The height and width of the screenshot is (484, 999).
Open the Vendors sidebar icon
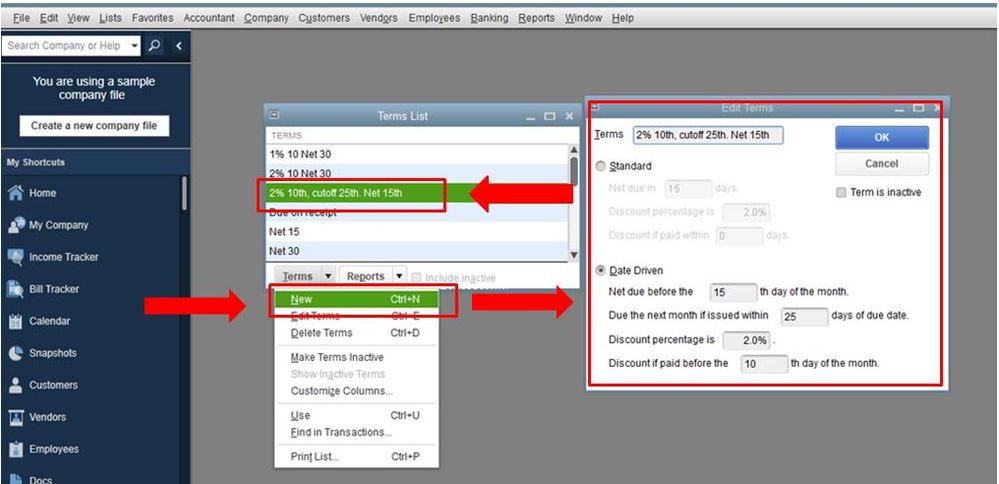point(16,417)
